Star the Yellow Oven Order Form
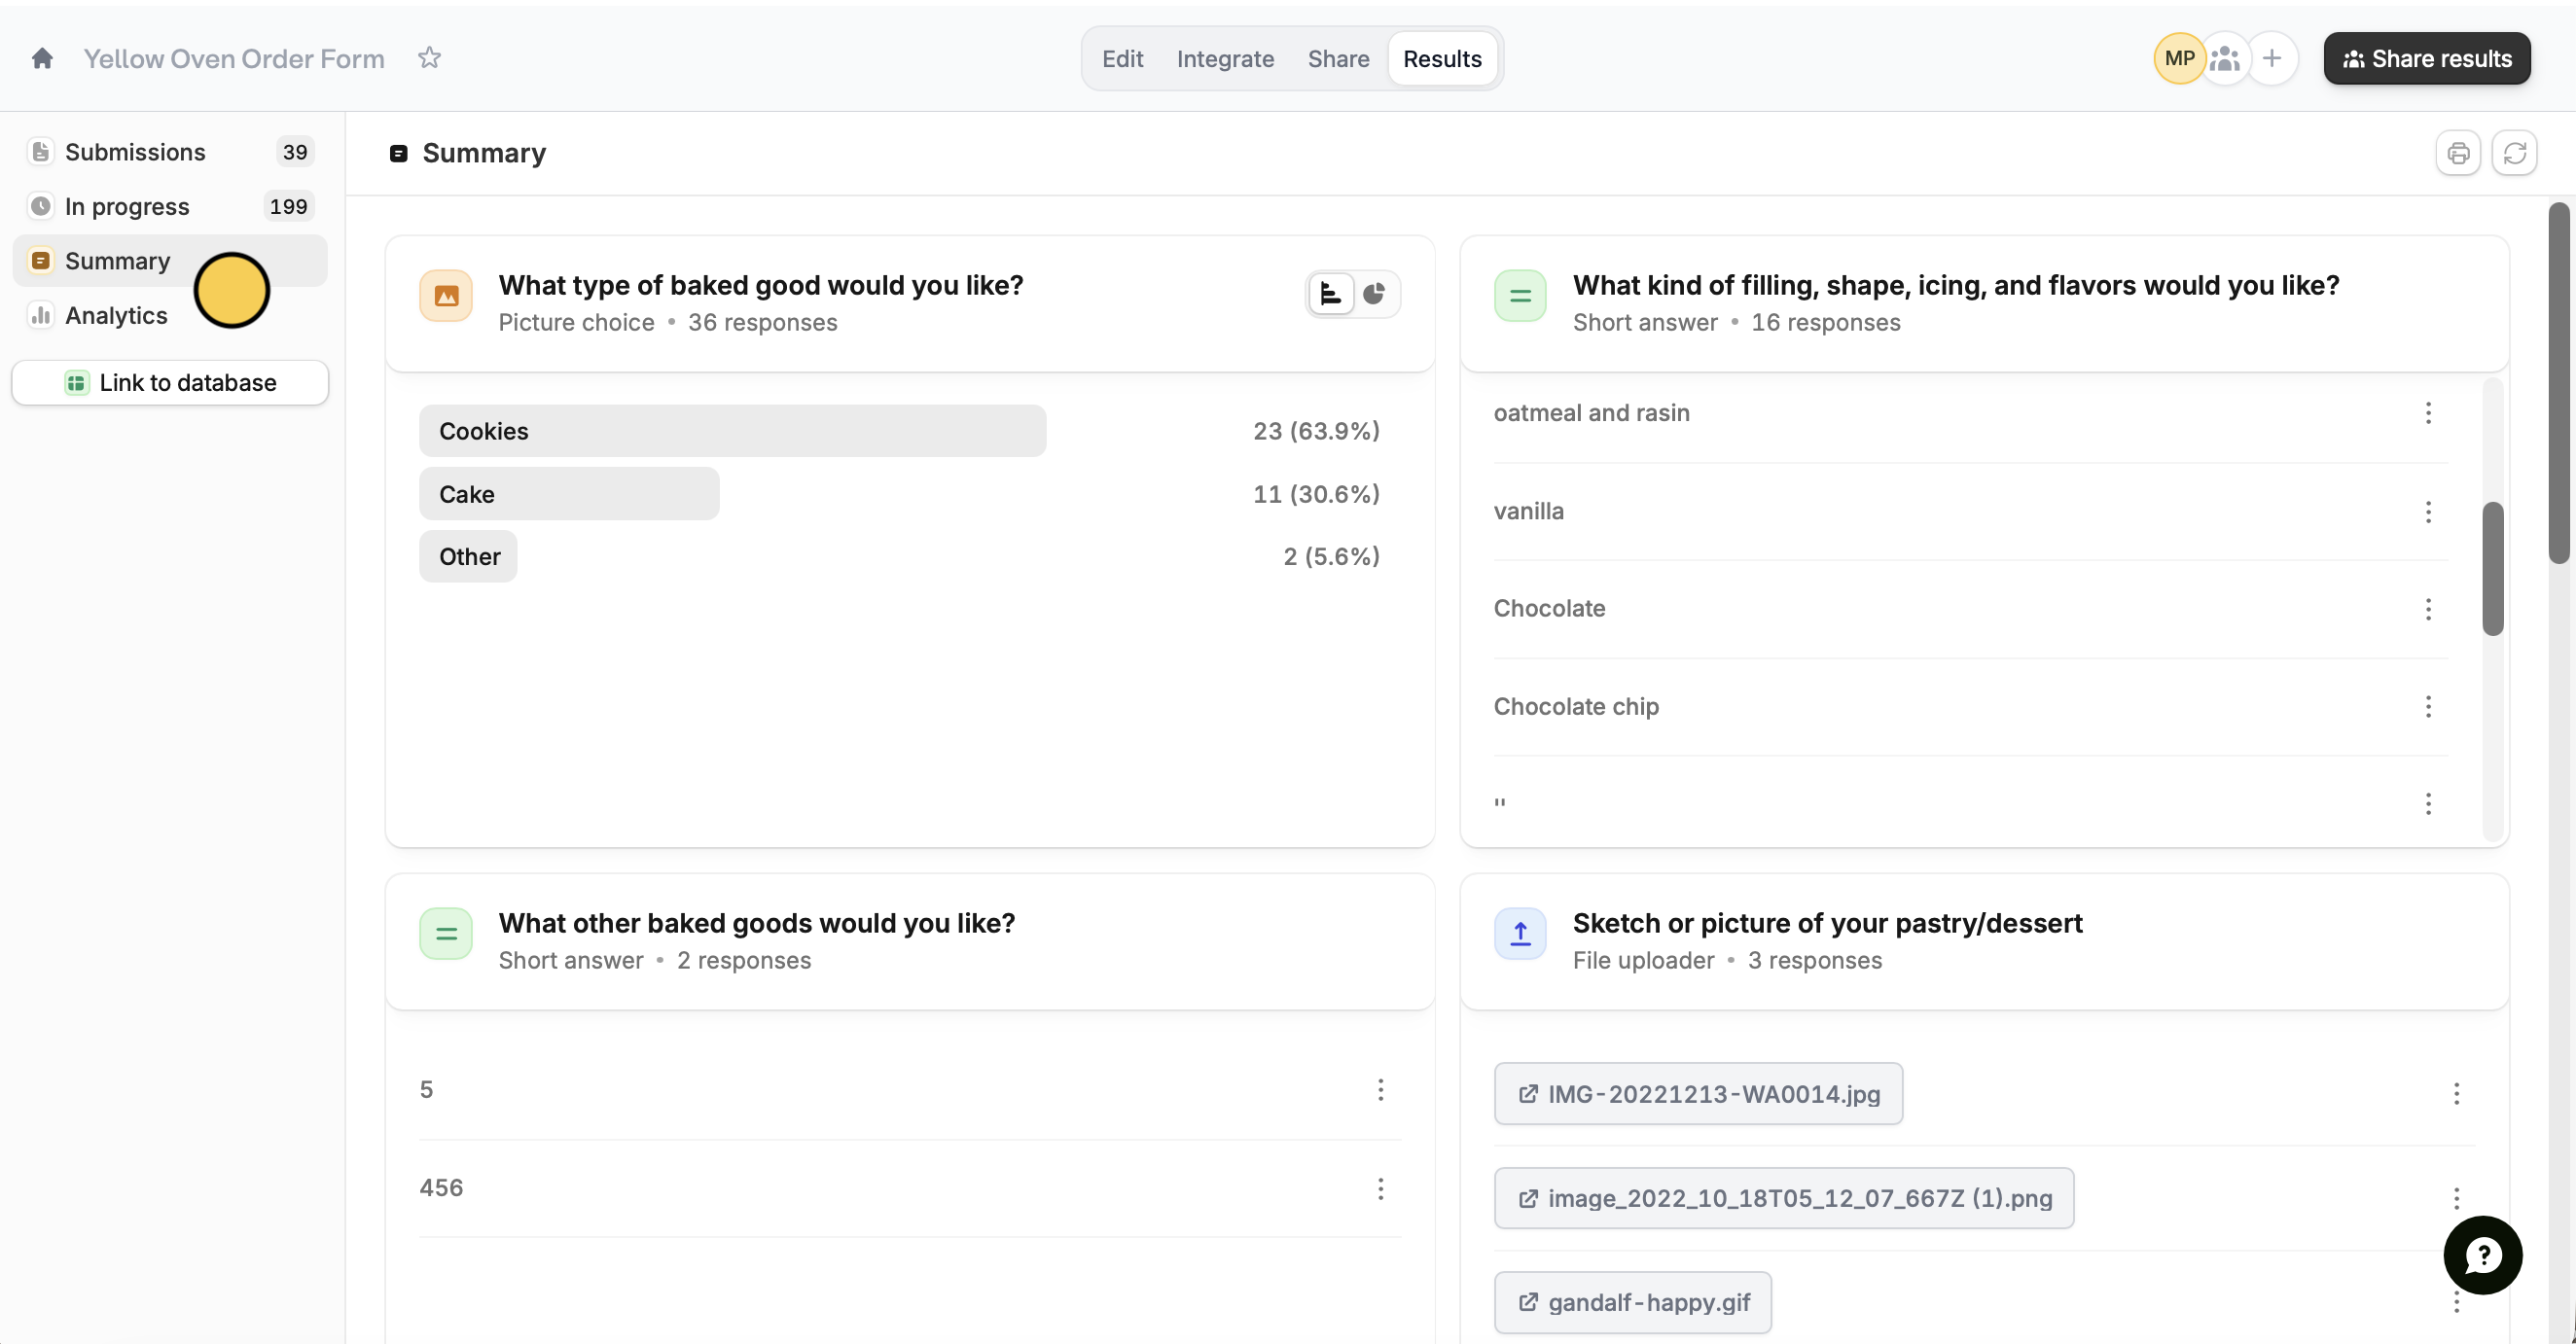Image resolution: width=2576 pixels, height=1344 pixels. click(429, 58)
